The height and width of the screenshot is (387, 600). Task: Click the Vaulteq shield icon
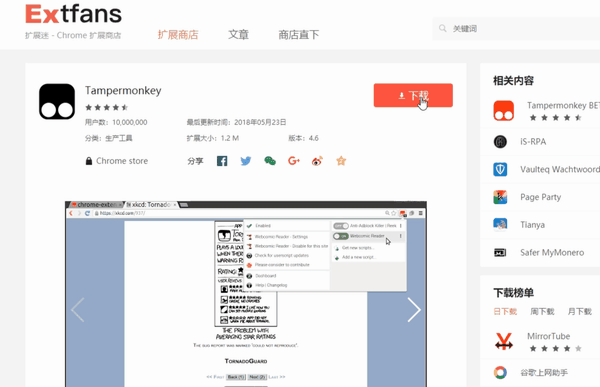500,169
